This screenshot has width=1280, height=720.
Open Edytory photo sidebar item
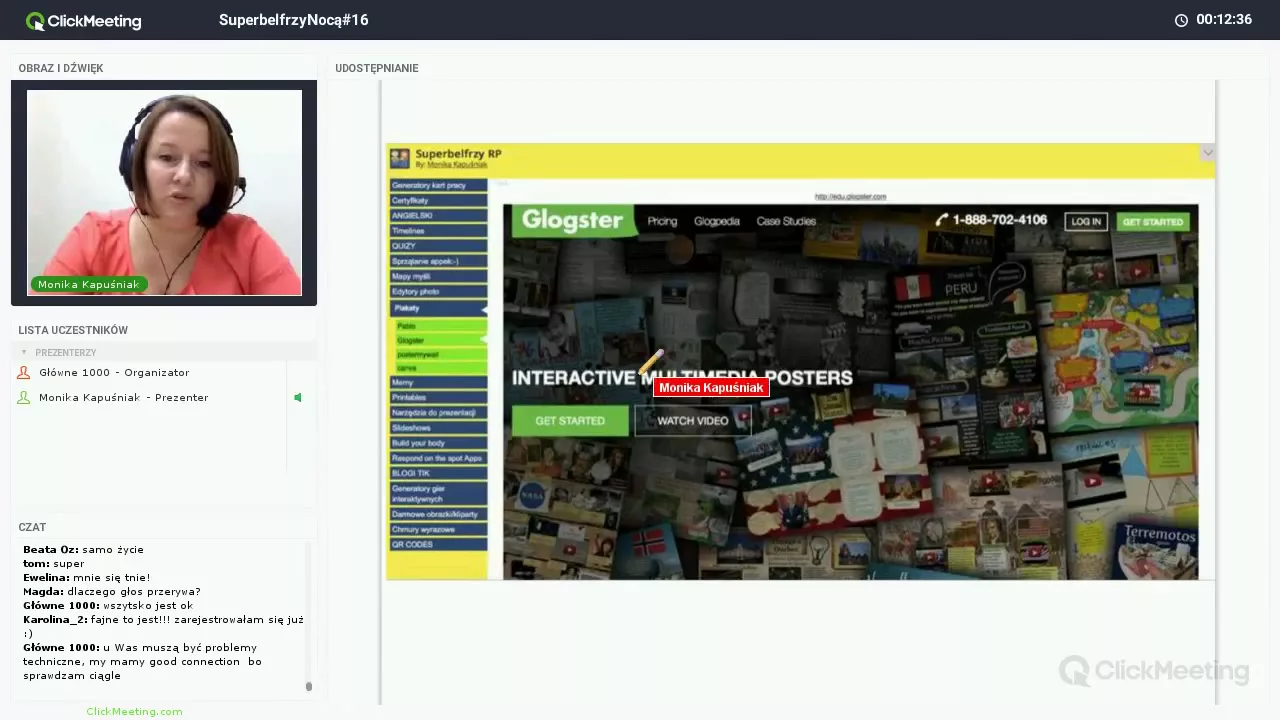coord(439,291)
